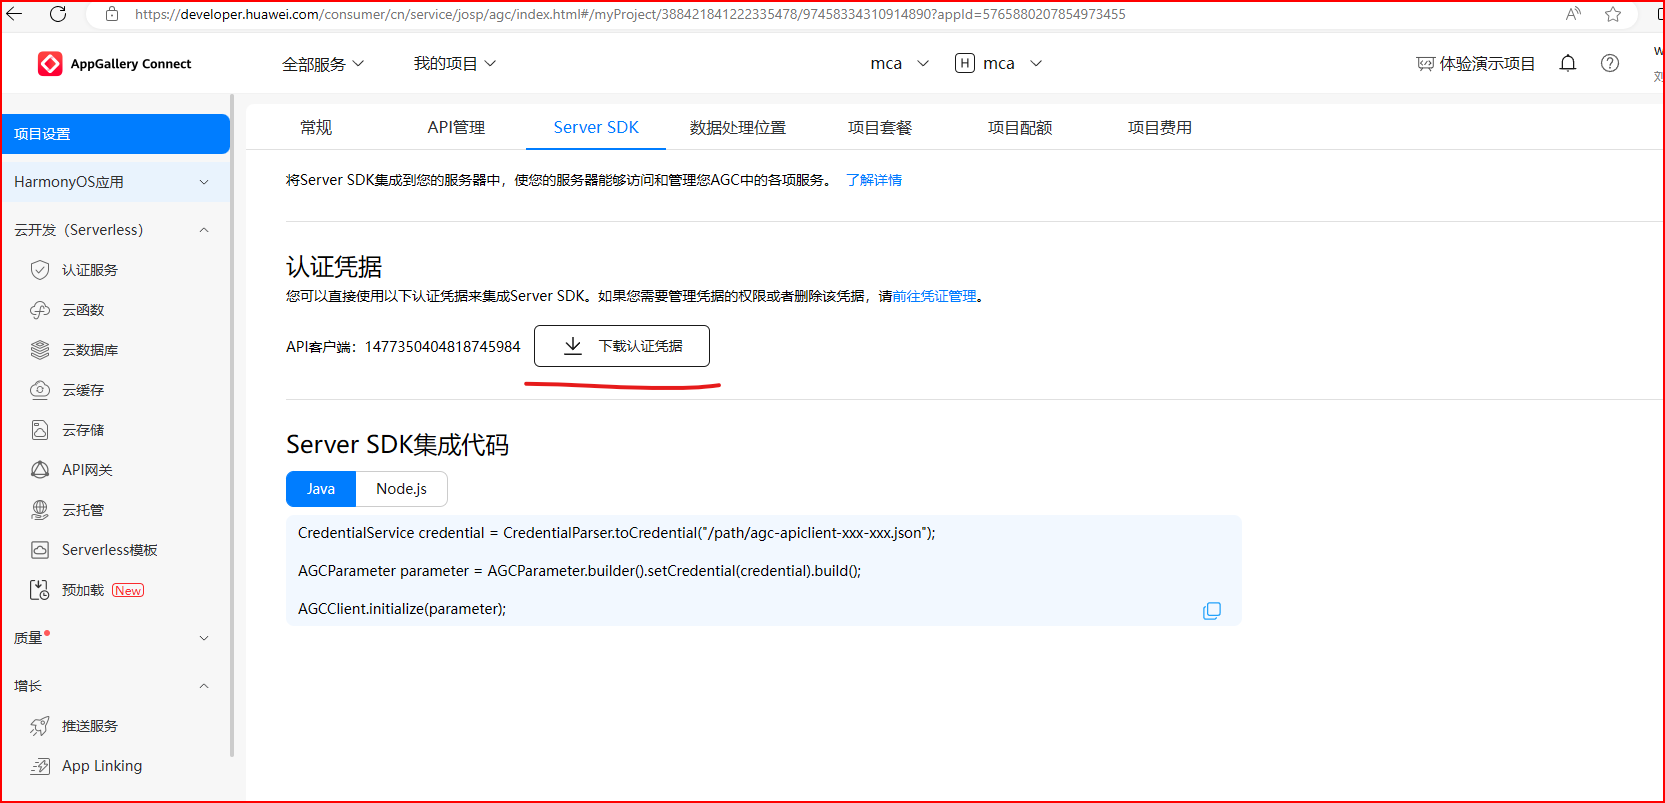
Task: Switch to the 常规 tab
Action: coord(316,128)
